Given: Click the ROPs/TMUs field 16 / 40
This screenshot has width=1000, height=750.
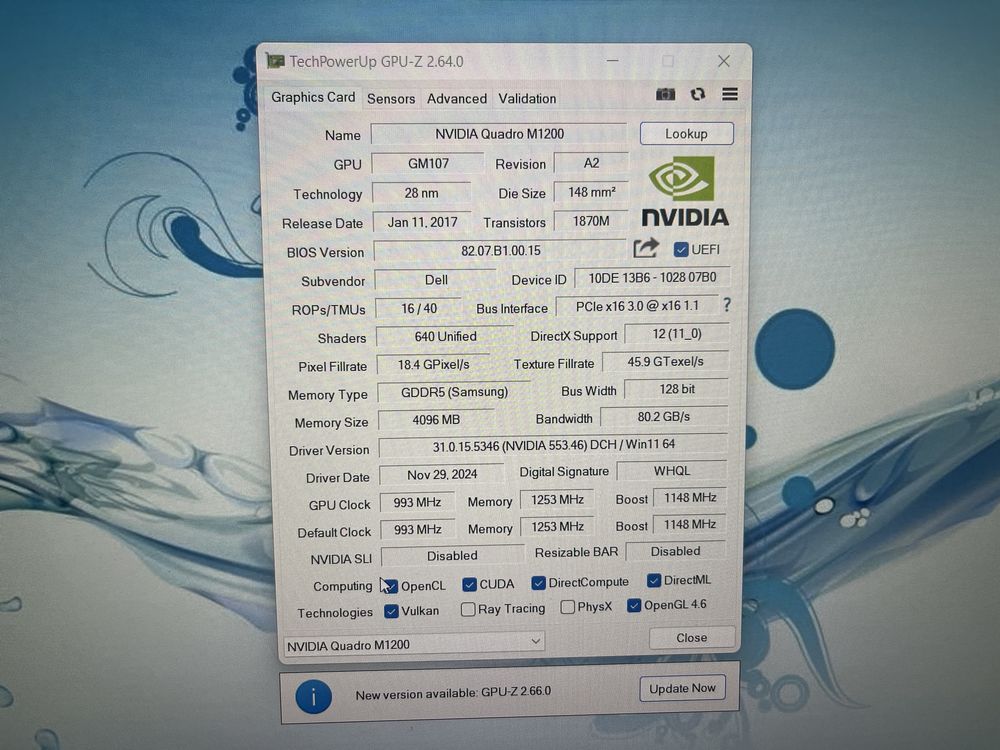Looking at the screenshot, I should tap(419, 309).
